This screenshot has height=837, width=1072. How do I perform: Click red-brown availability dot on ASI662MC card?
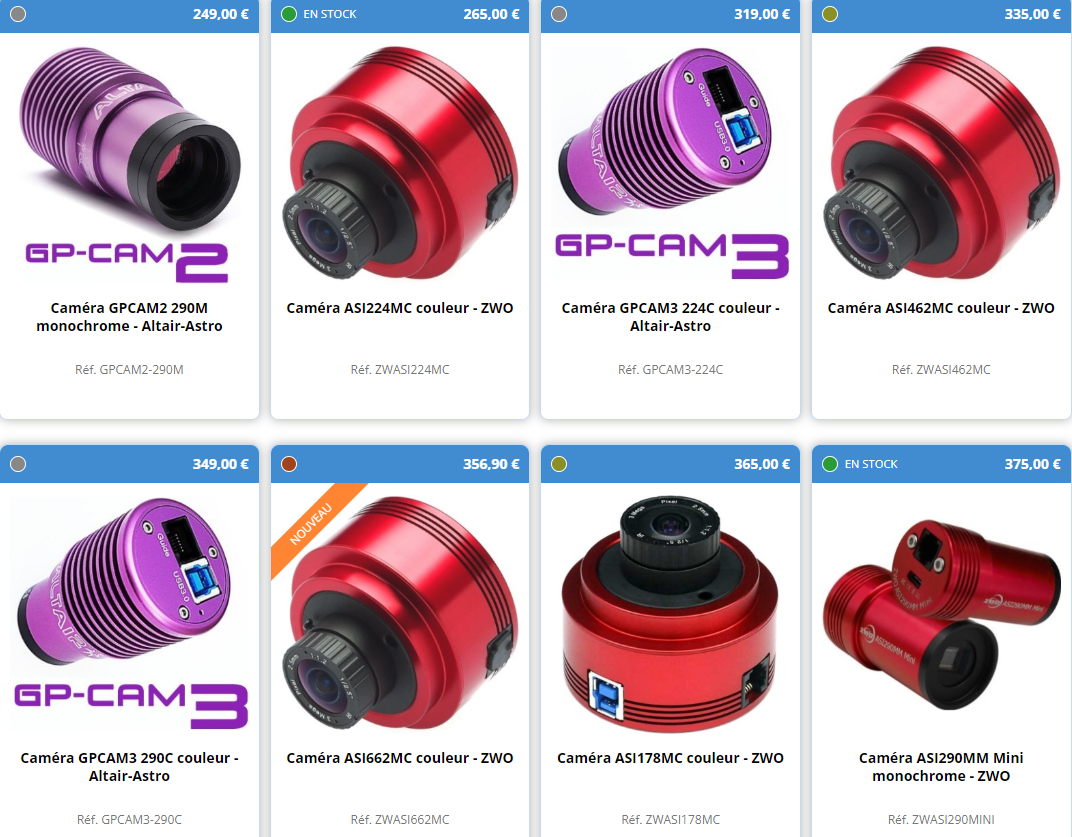pyautogui.click(x=289, y=464)
